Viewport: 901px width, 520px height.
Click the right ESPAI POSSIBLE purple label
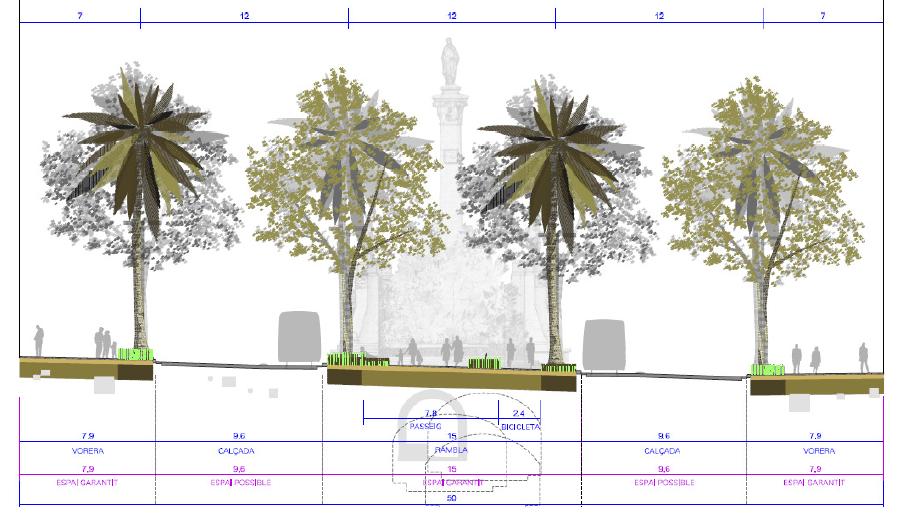(x=663, y=482)
